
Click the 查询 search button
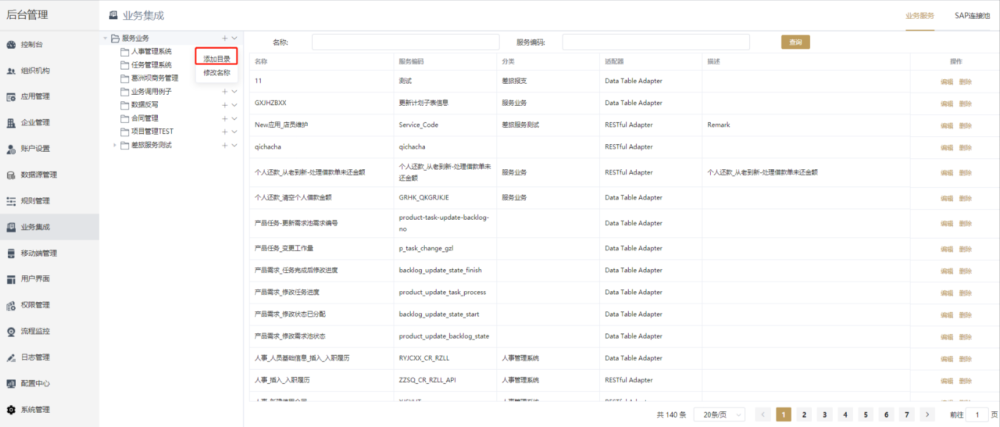point(795,42)
